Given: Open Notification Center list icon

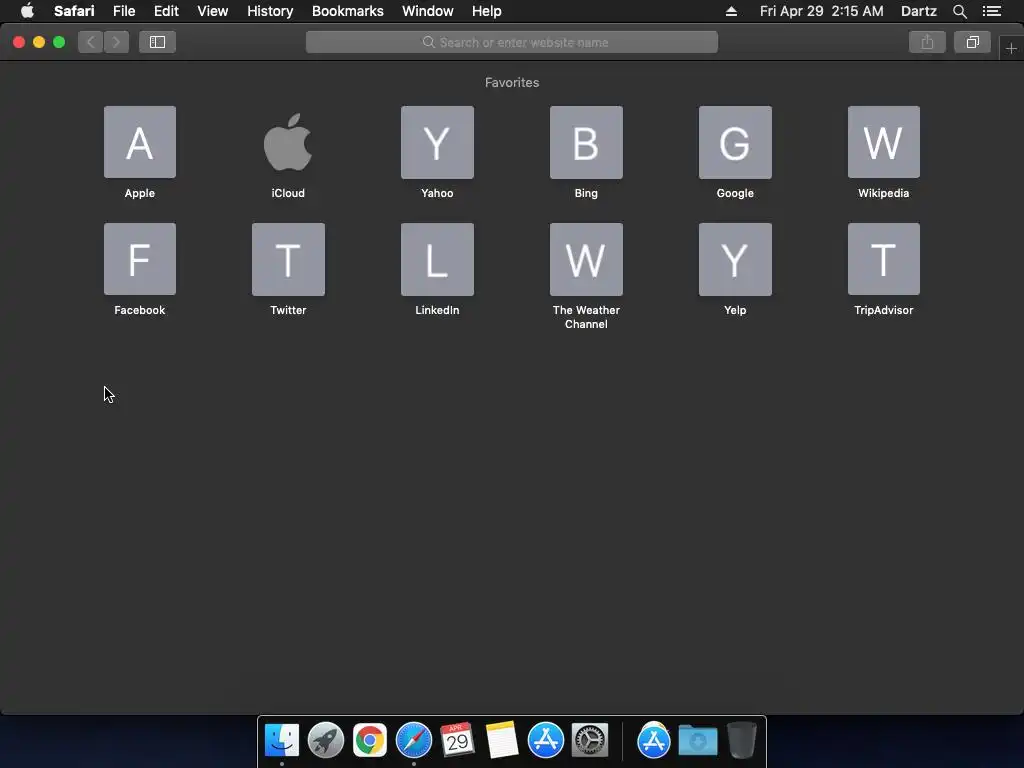Looking at the screenshot, I should [x=991, y=11].
